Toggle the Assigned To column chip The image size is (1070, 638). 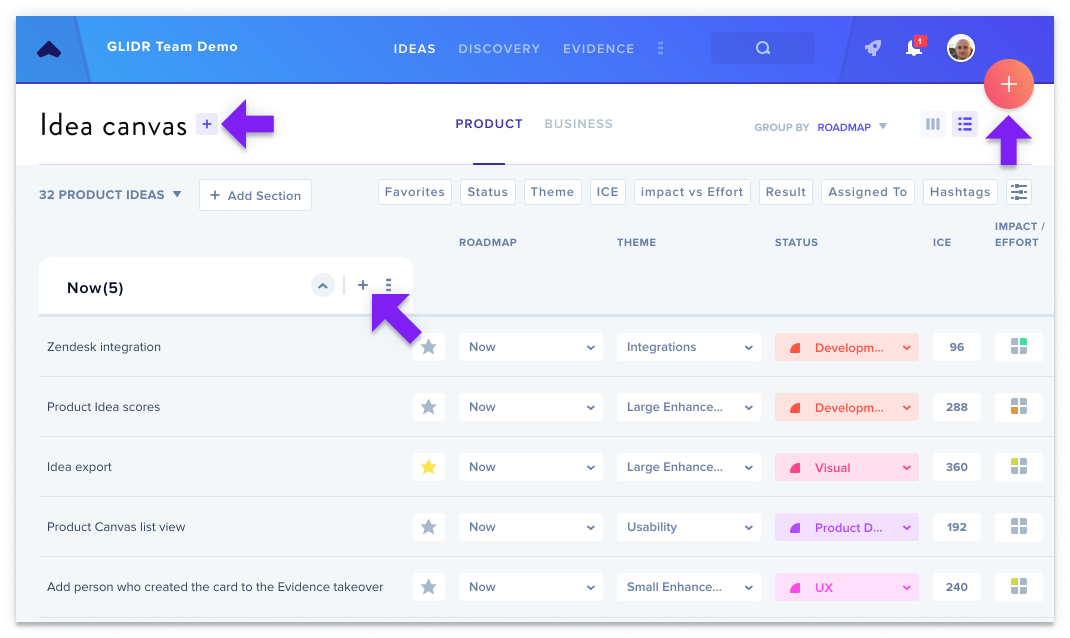point(867,192)
